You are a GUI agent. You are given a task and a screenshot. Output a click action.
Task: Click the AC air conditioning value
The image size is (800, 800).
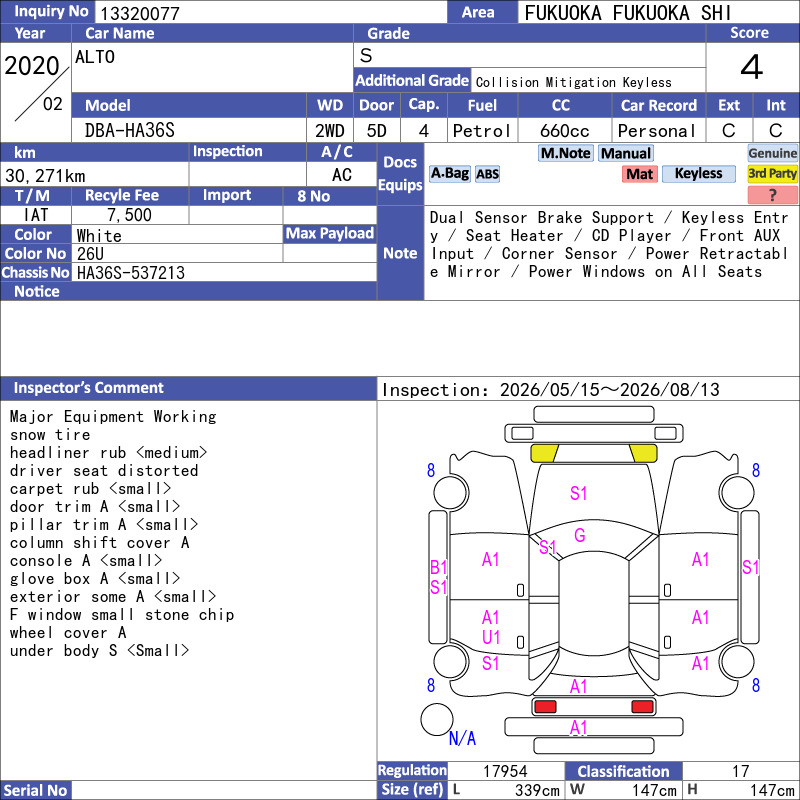[x=342, y=175]
